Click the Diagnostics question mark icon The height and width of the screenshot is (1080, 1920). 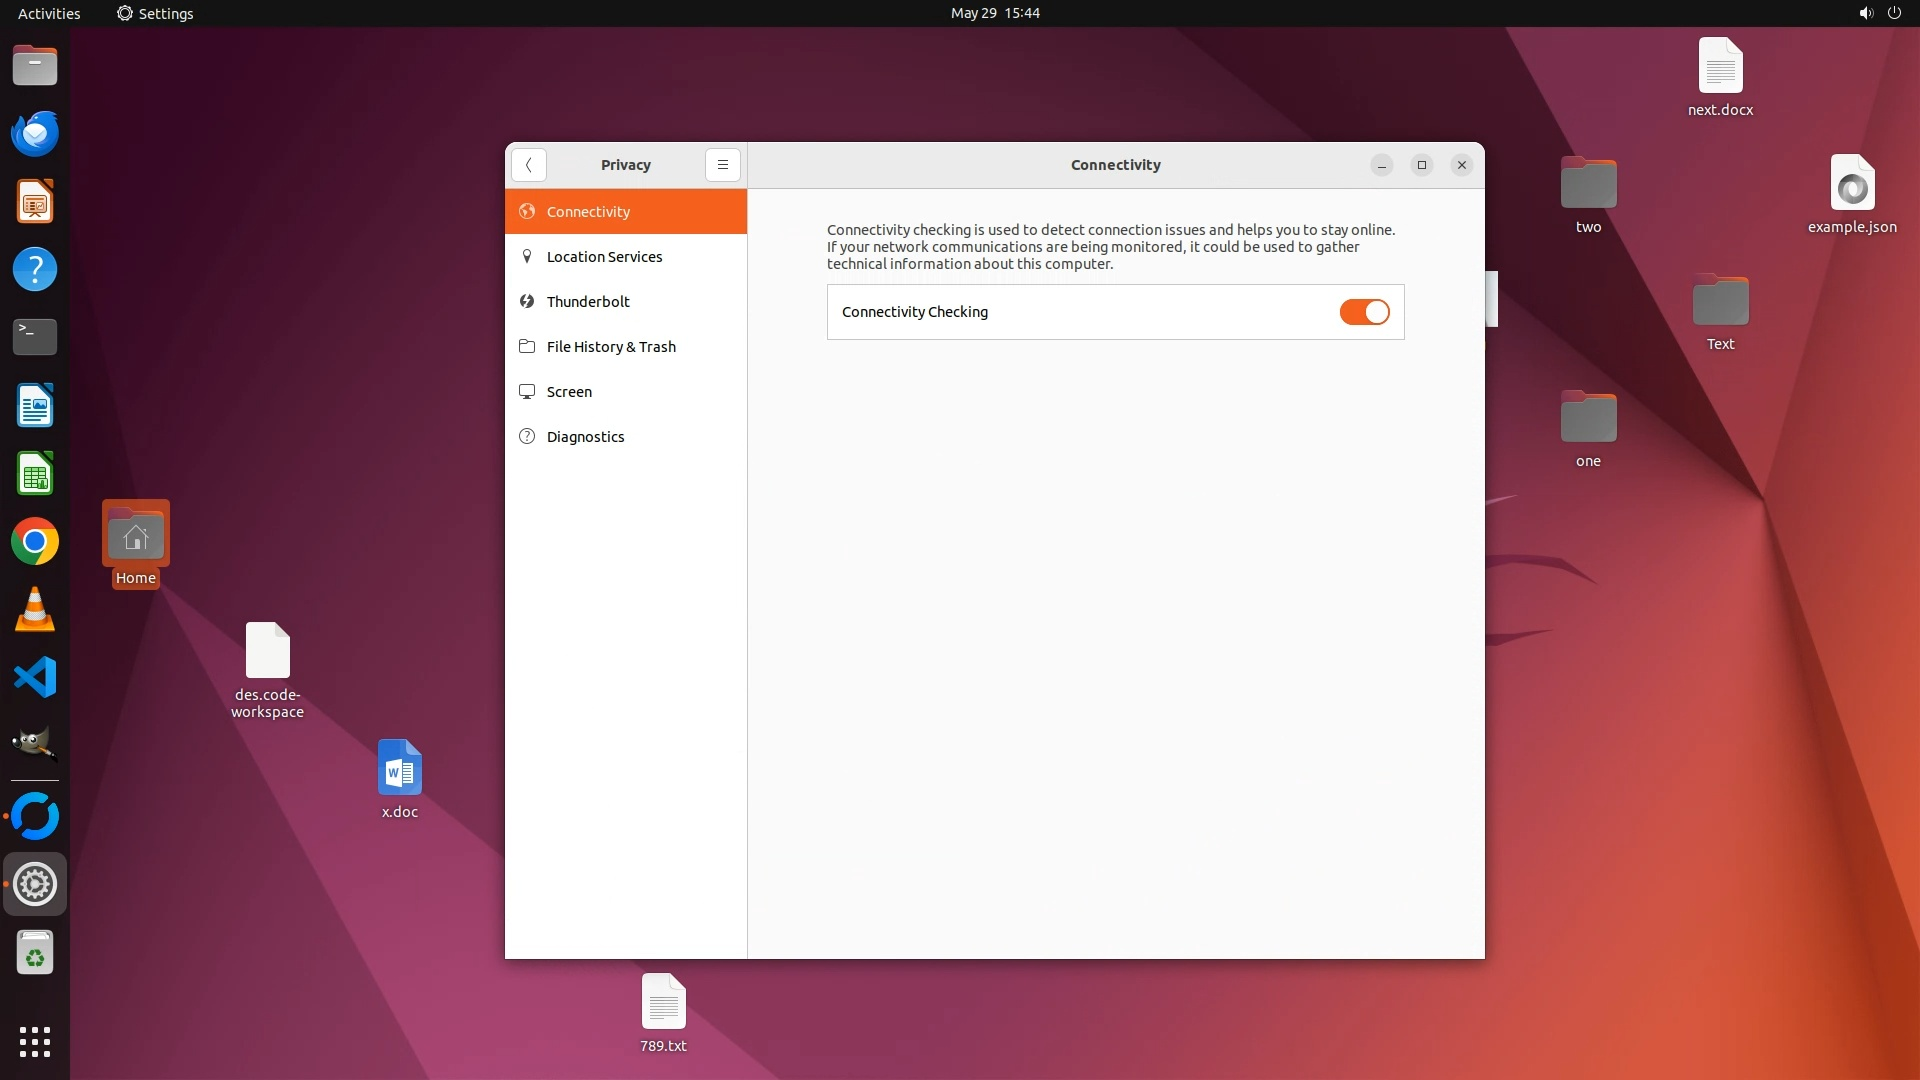tap(527, 437)
